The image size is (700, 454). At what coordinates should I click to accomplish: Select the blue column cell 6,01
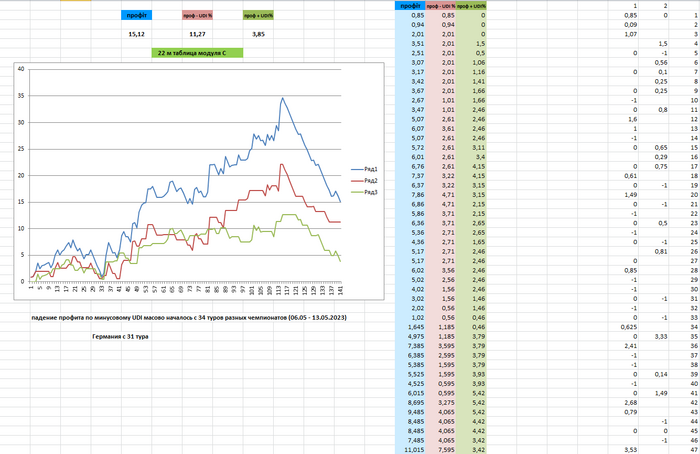[x=410, y=157]
